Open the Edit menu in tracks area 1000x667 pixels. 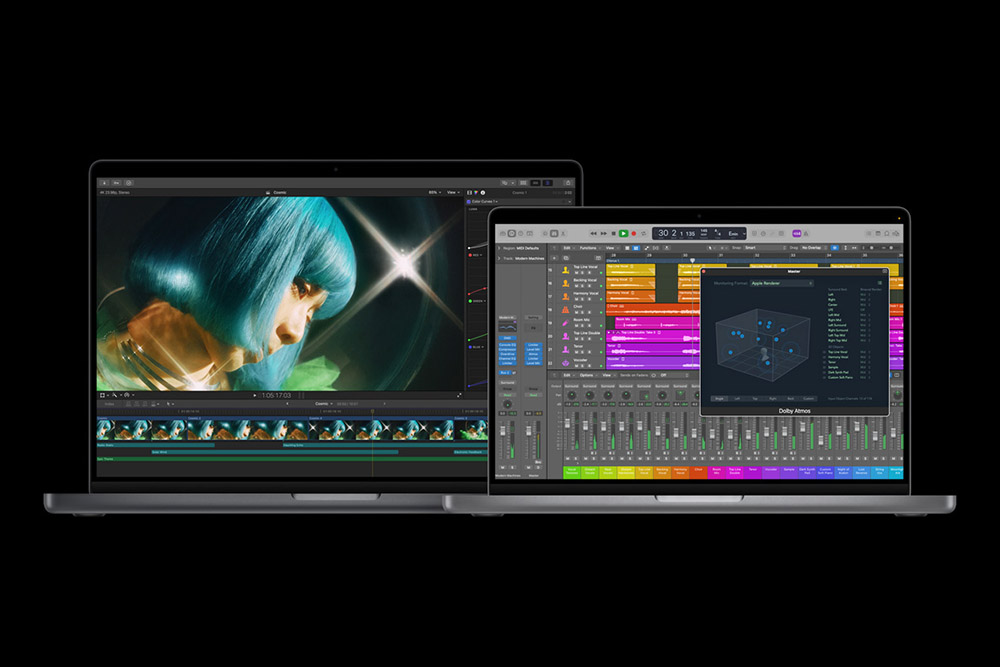(567, 248)
